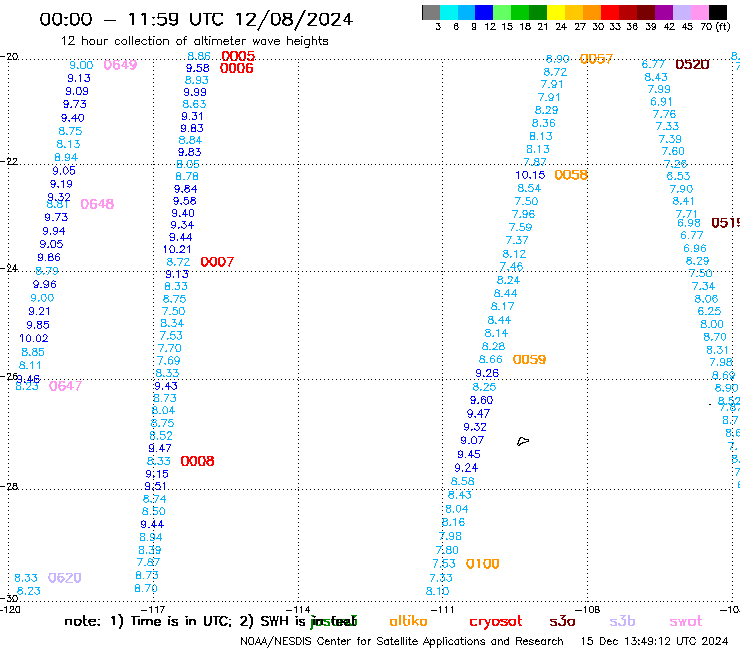The image size is (740, 650).
Task: Select the cryosat pass label 0008
Action: click(x=197, y=461)
